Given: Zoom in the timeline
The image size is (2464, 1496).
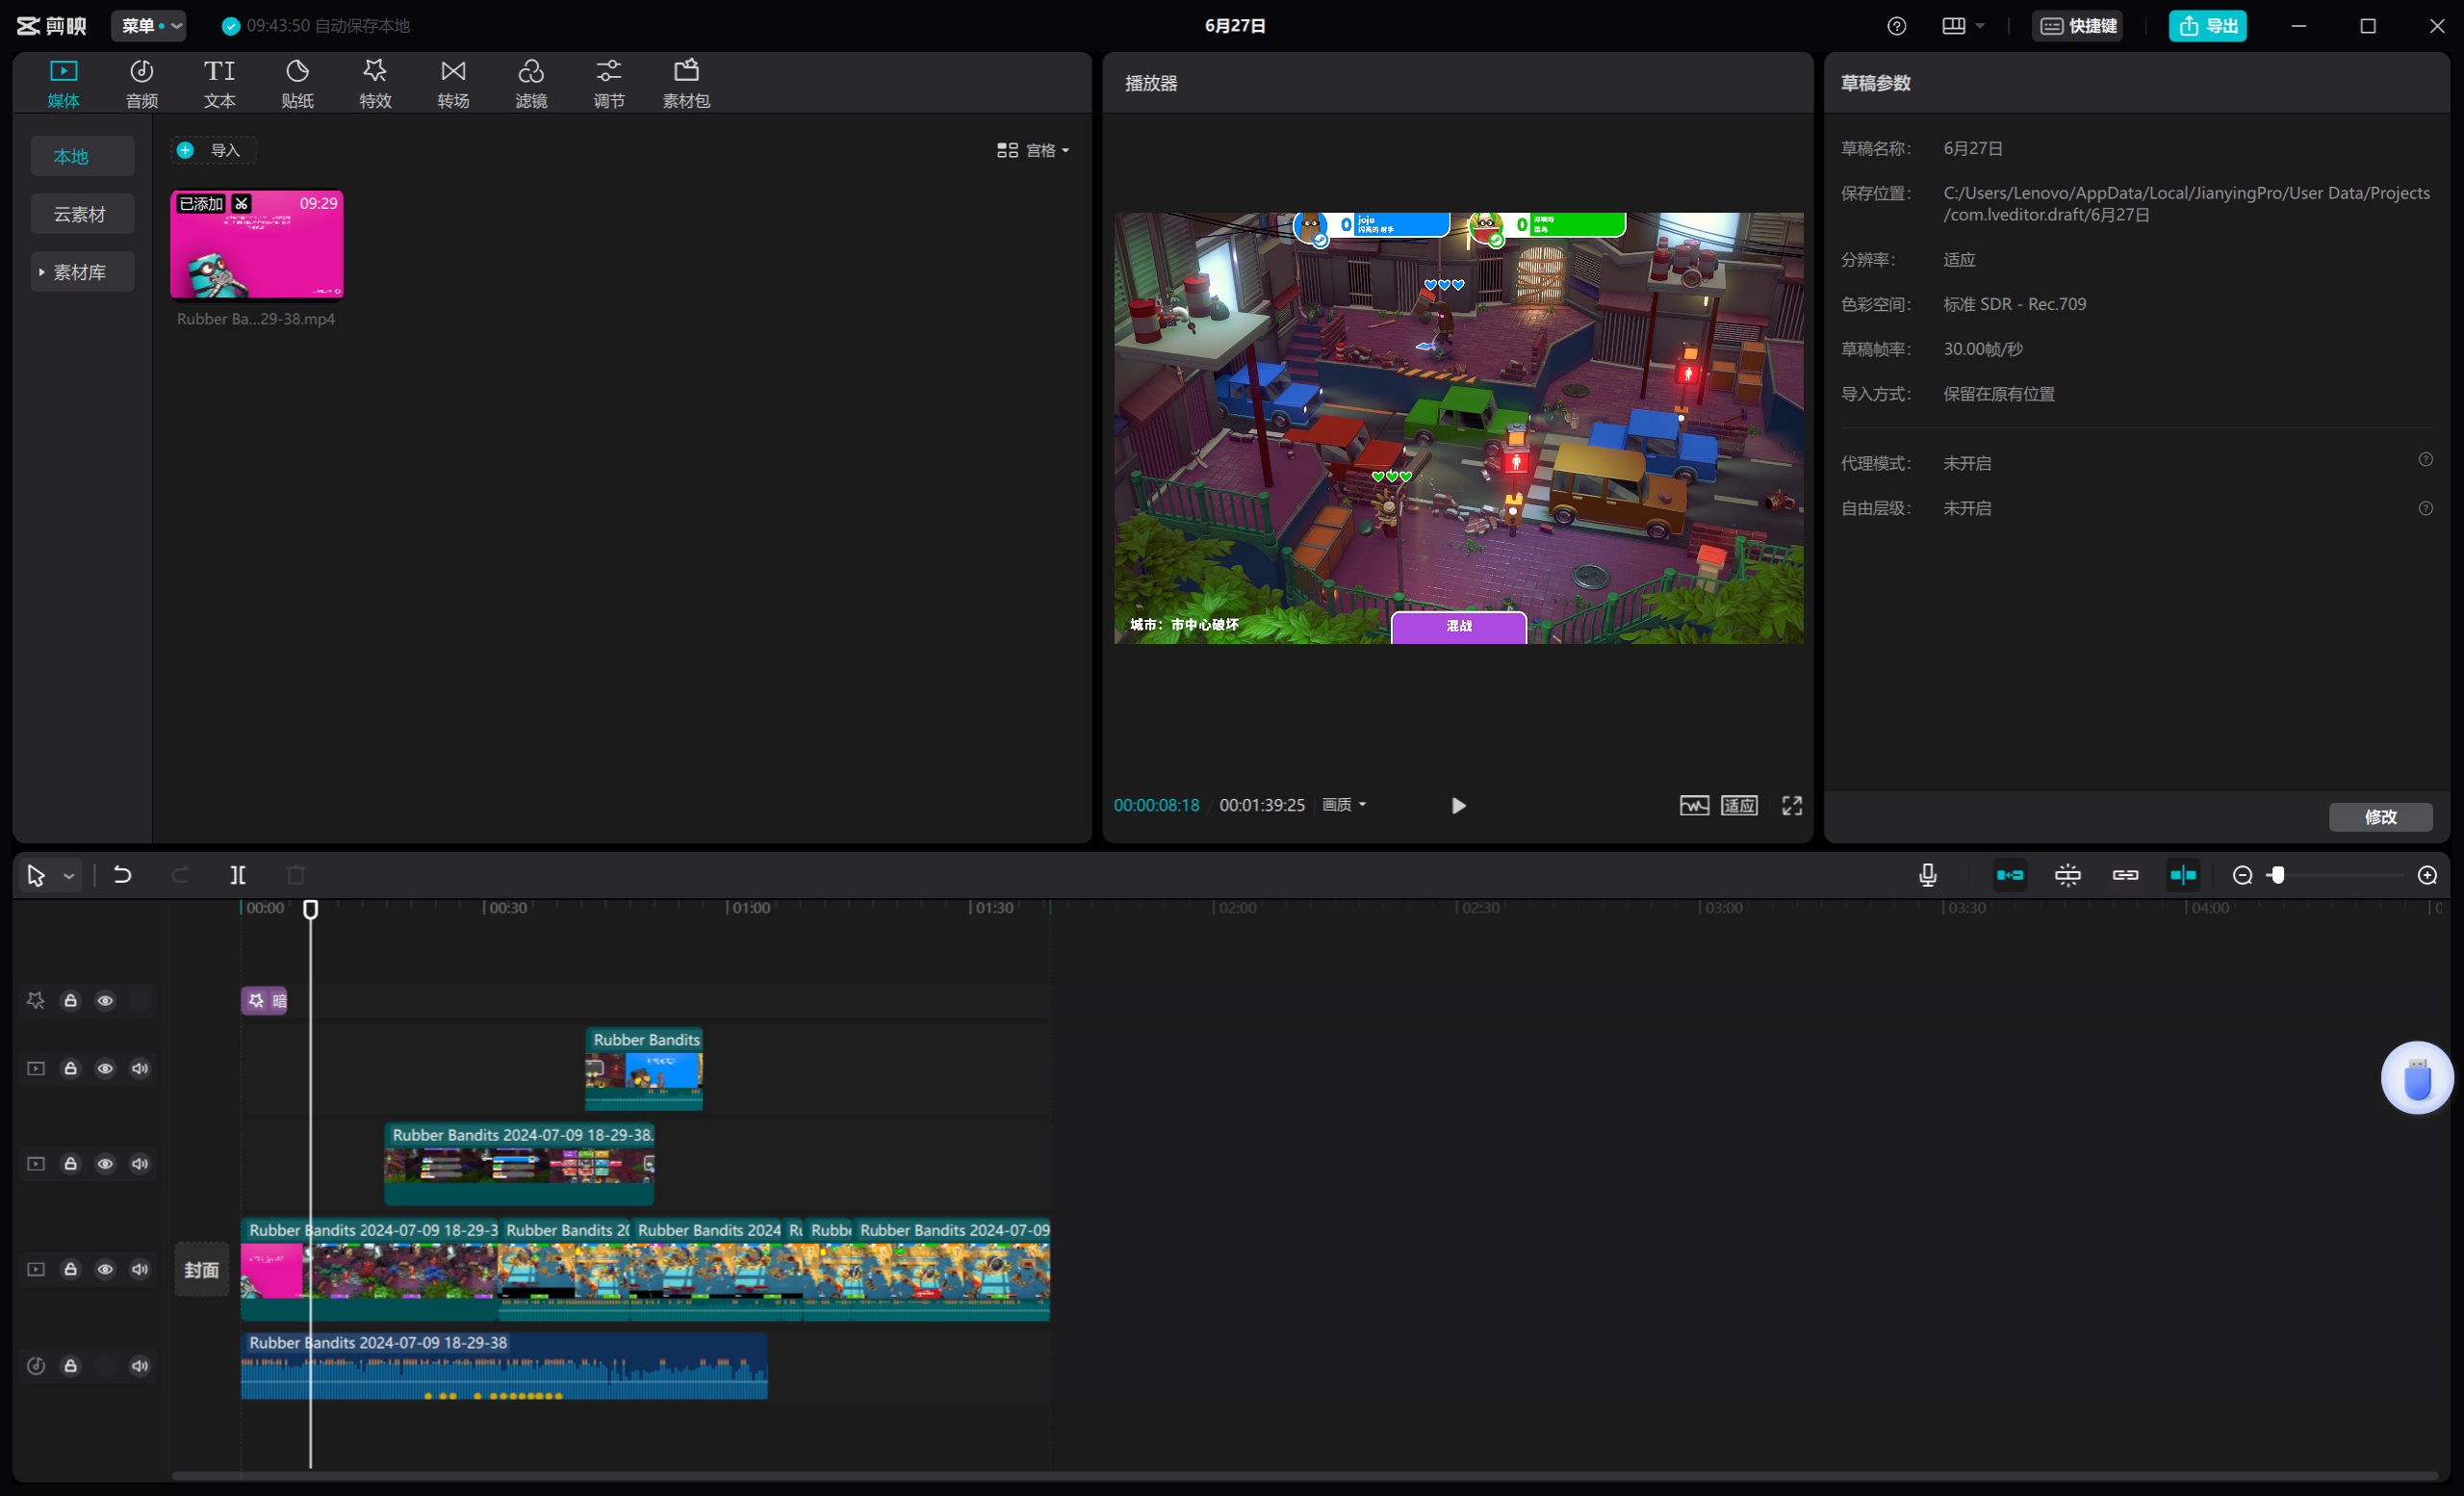Looking at the screenshot, I should [x=2427, y=875].
